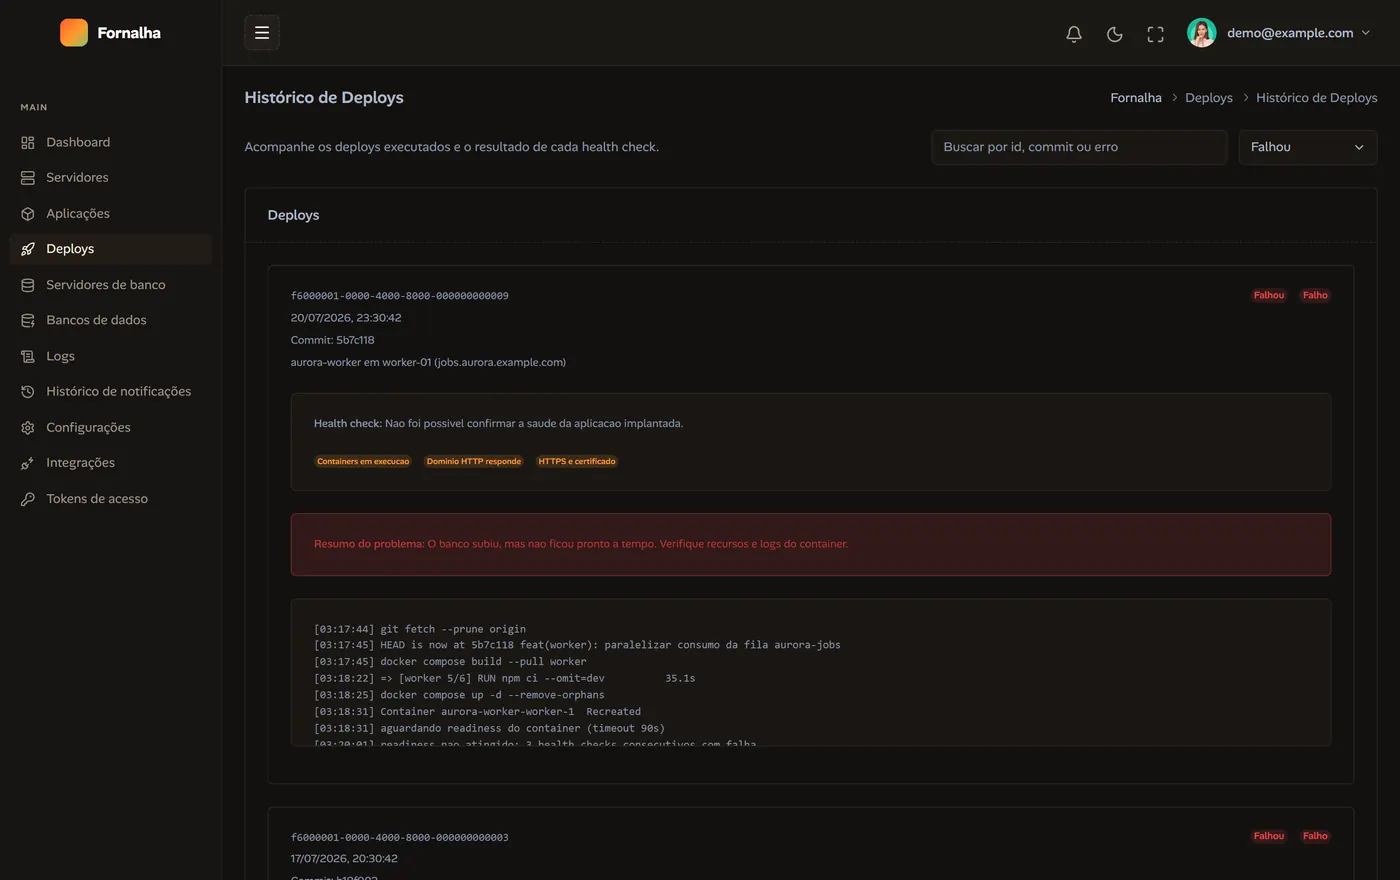The width and height of the screenshot is (1400, 880).
Task: Click the Servidores server icon
Action: [x=28, y=178]
